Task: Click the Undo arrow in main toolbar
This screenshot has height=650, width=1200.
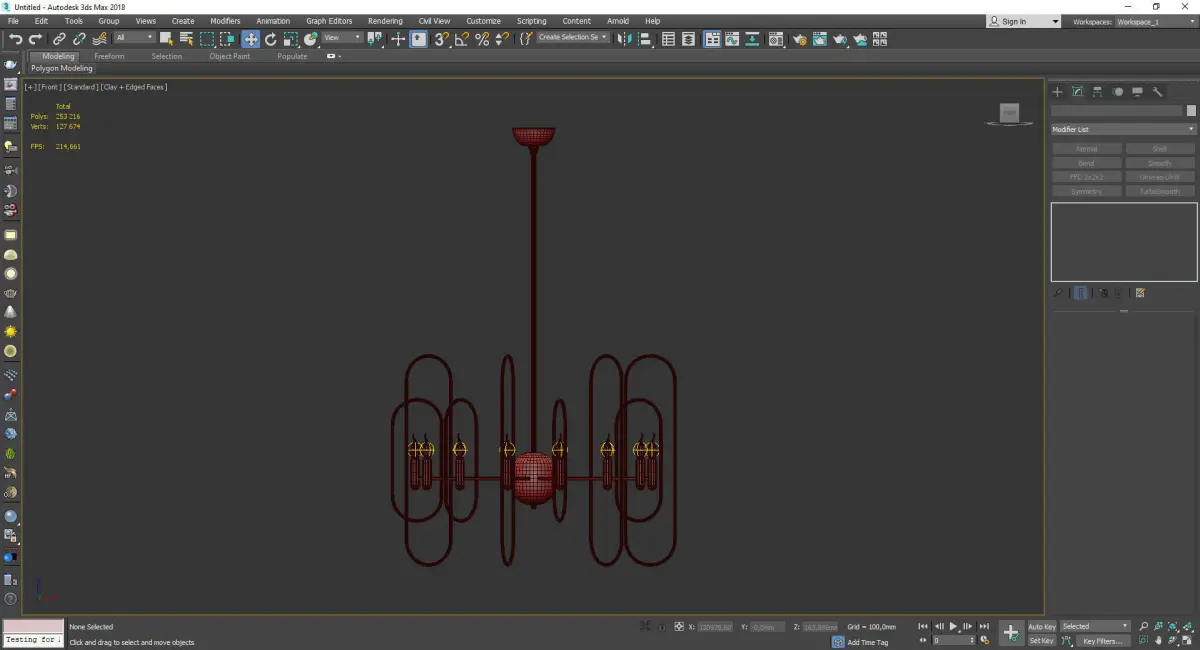Action: pyautogui.click(x=15, y=39)
